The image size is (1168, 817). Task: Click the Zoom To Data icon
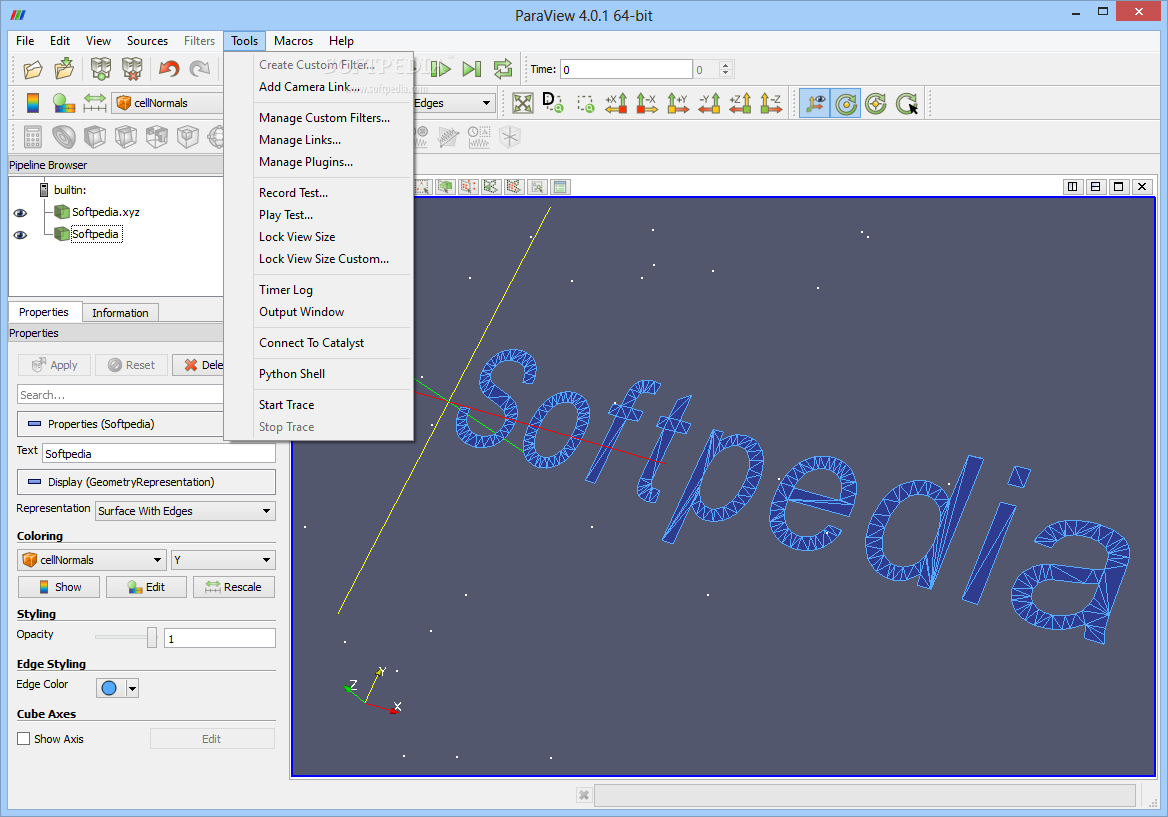pos(553,103)
